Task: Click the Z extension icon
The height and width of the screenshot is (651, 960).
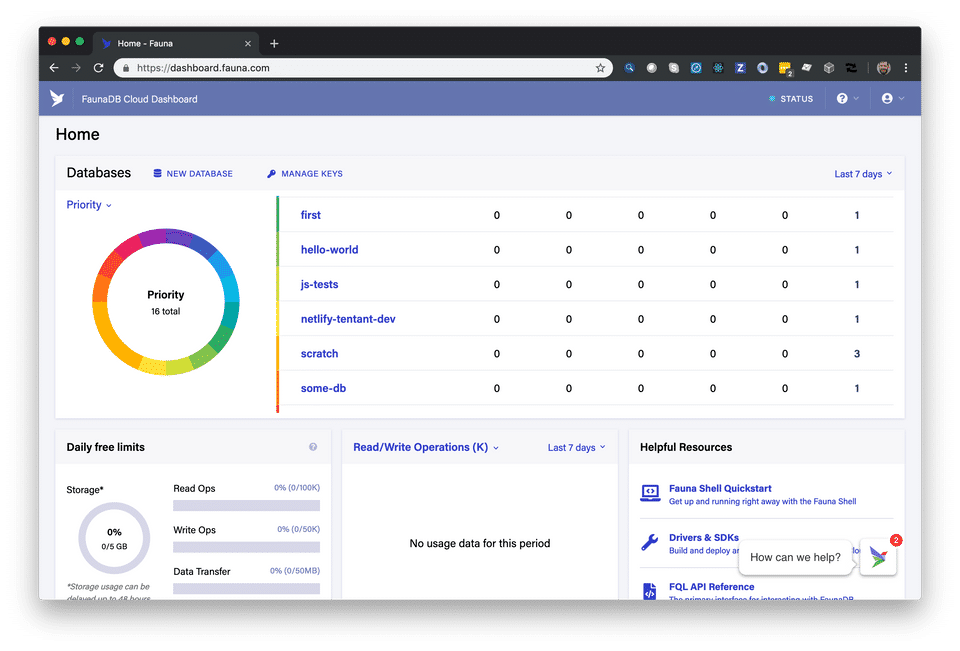Action: point(740,68)
